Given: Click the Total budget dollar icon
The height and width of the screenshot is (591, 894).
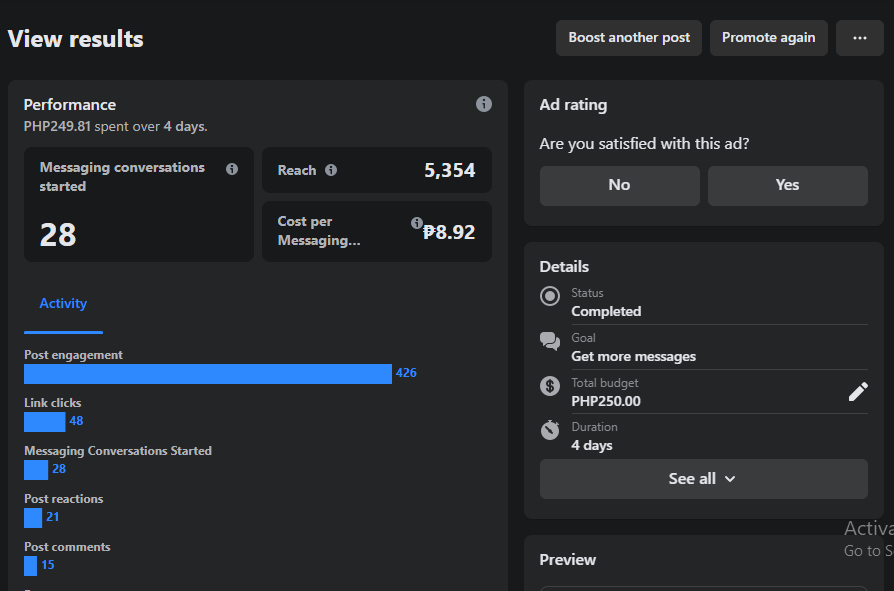Looking at the screenshot, I should [x=550, y=385].
